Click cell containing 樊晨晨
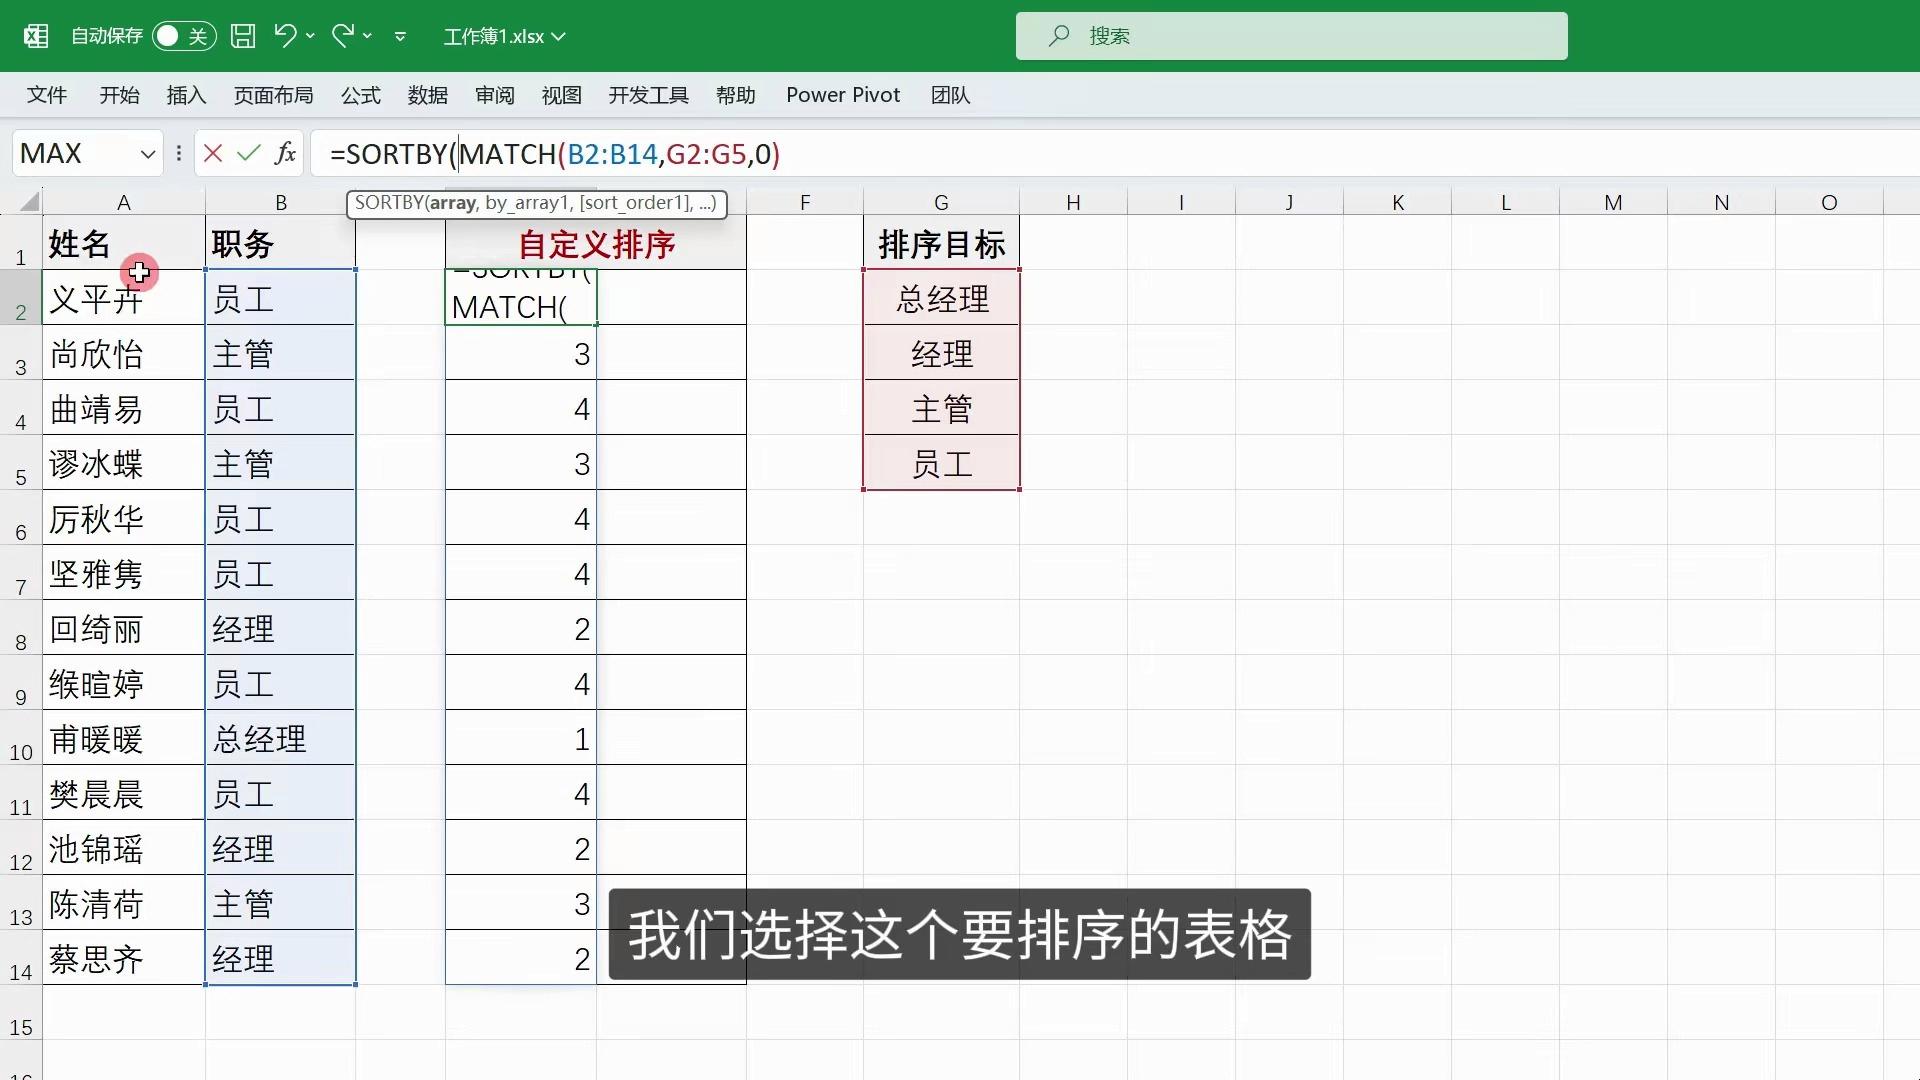1920x1080 pixels. click(x=124, y=793)
